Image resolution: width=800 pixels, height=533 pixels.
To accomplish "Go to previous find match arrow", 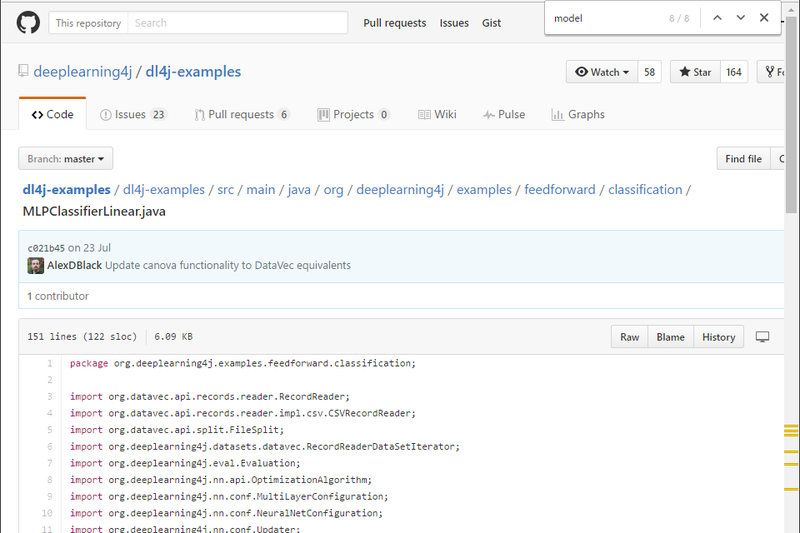I will (717, 18).
